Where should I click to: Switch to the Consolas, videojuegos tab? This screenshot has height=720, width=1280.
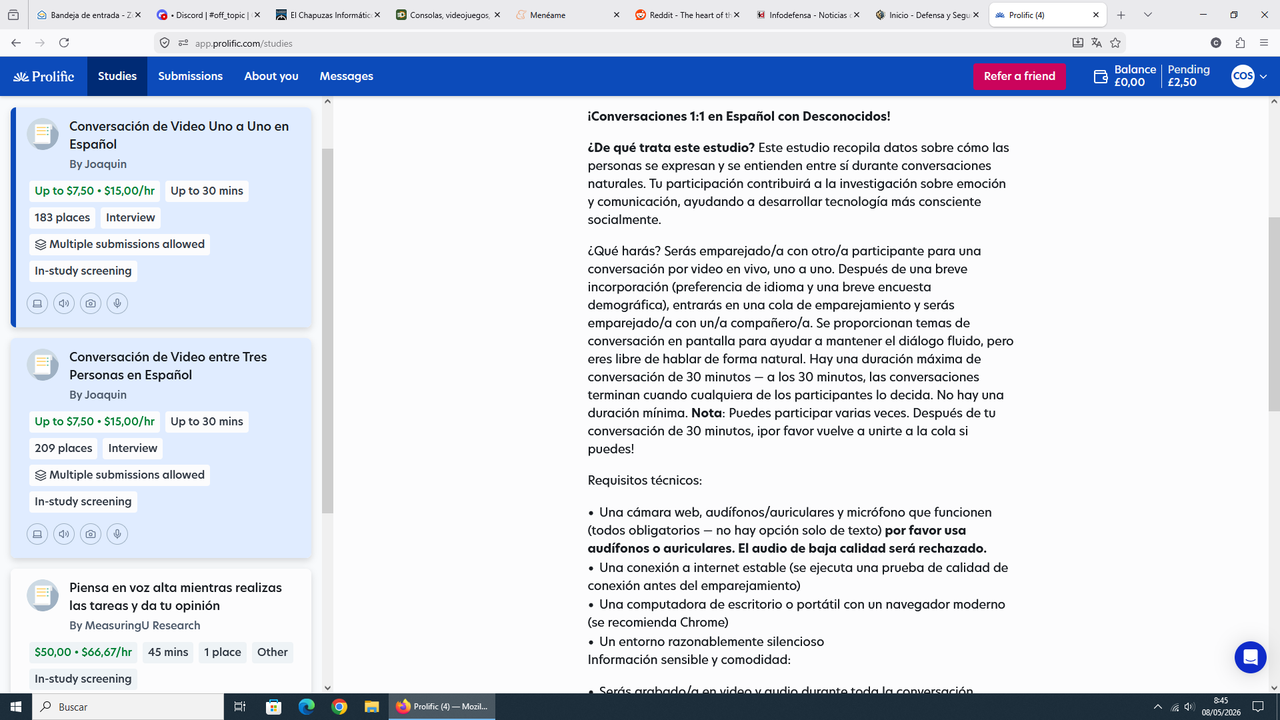tap(448, 15)
